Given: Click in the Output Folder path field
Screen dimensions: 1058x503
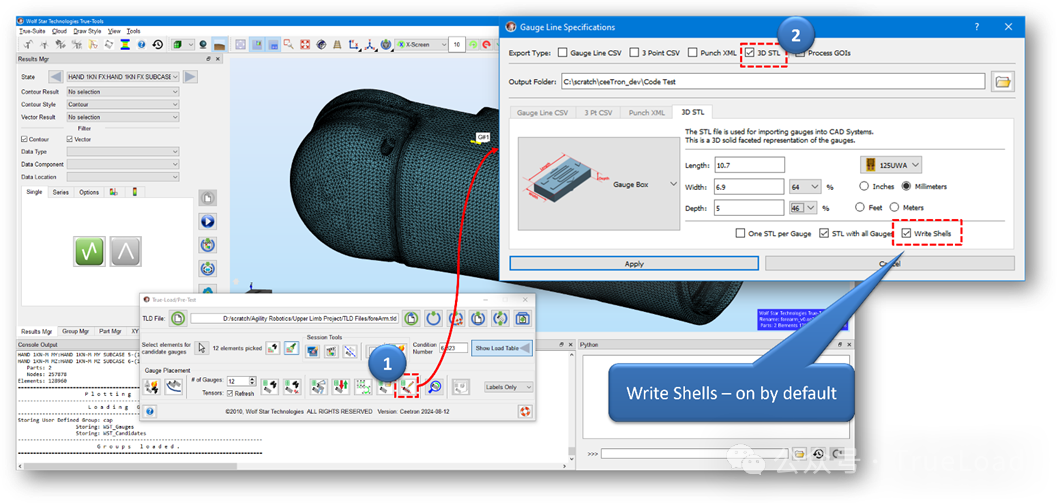Looking at the screenshot, I should point(773,82).
